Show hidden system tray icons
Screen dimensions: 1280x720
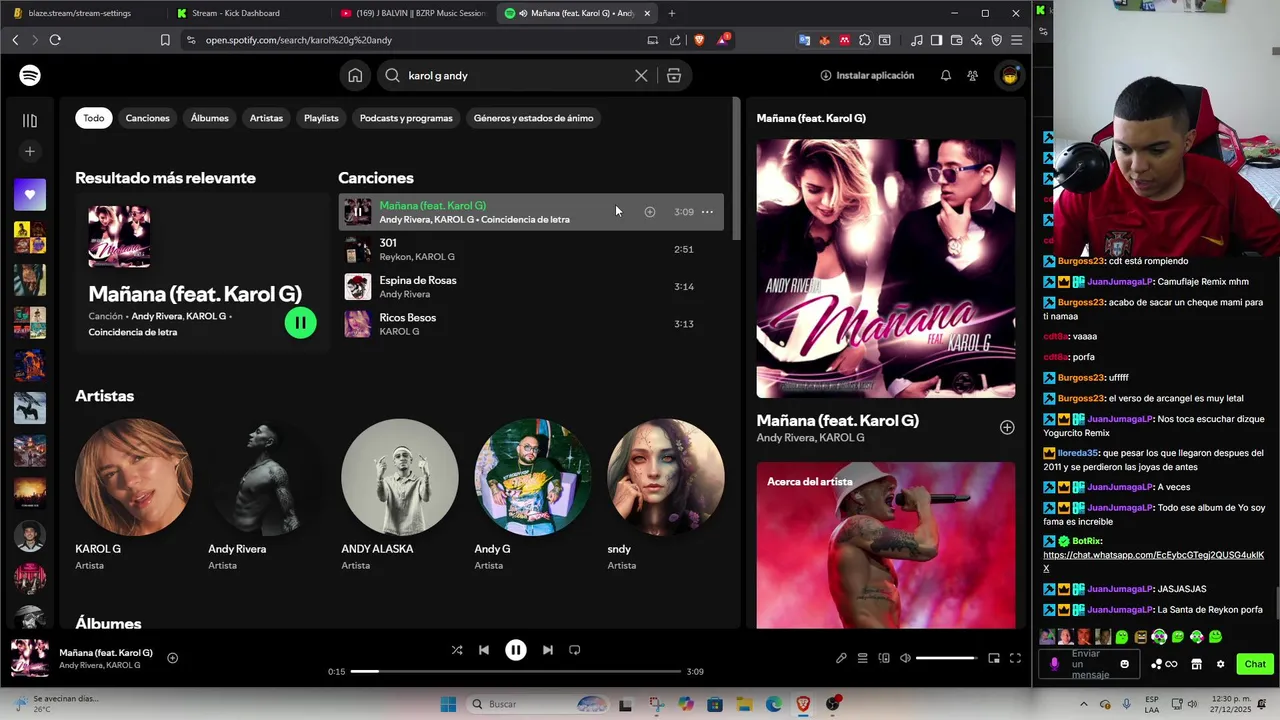click(x=1084, y=704)
